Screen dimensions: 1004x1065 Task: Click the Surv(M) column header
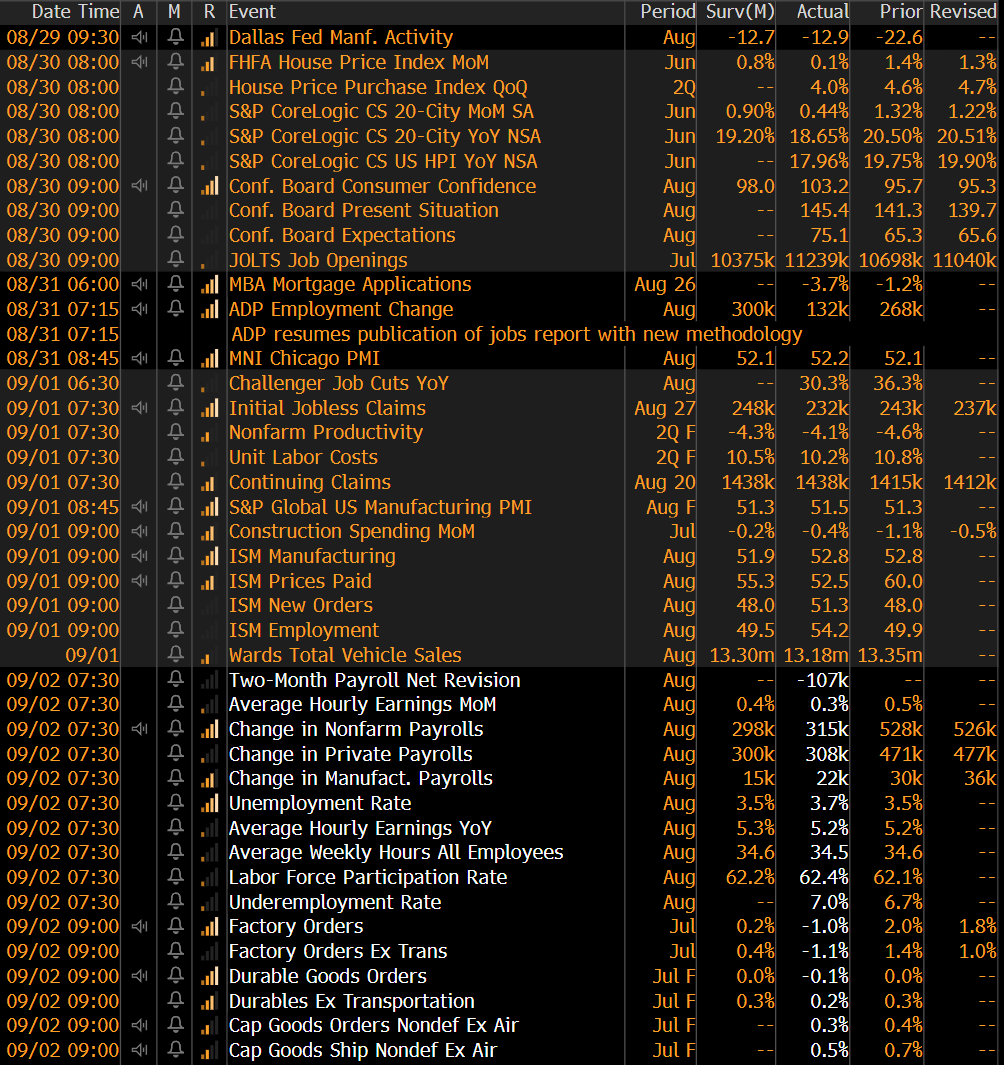click(x=740, y=12)
